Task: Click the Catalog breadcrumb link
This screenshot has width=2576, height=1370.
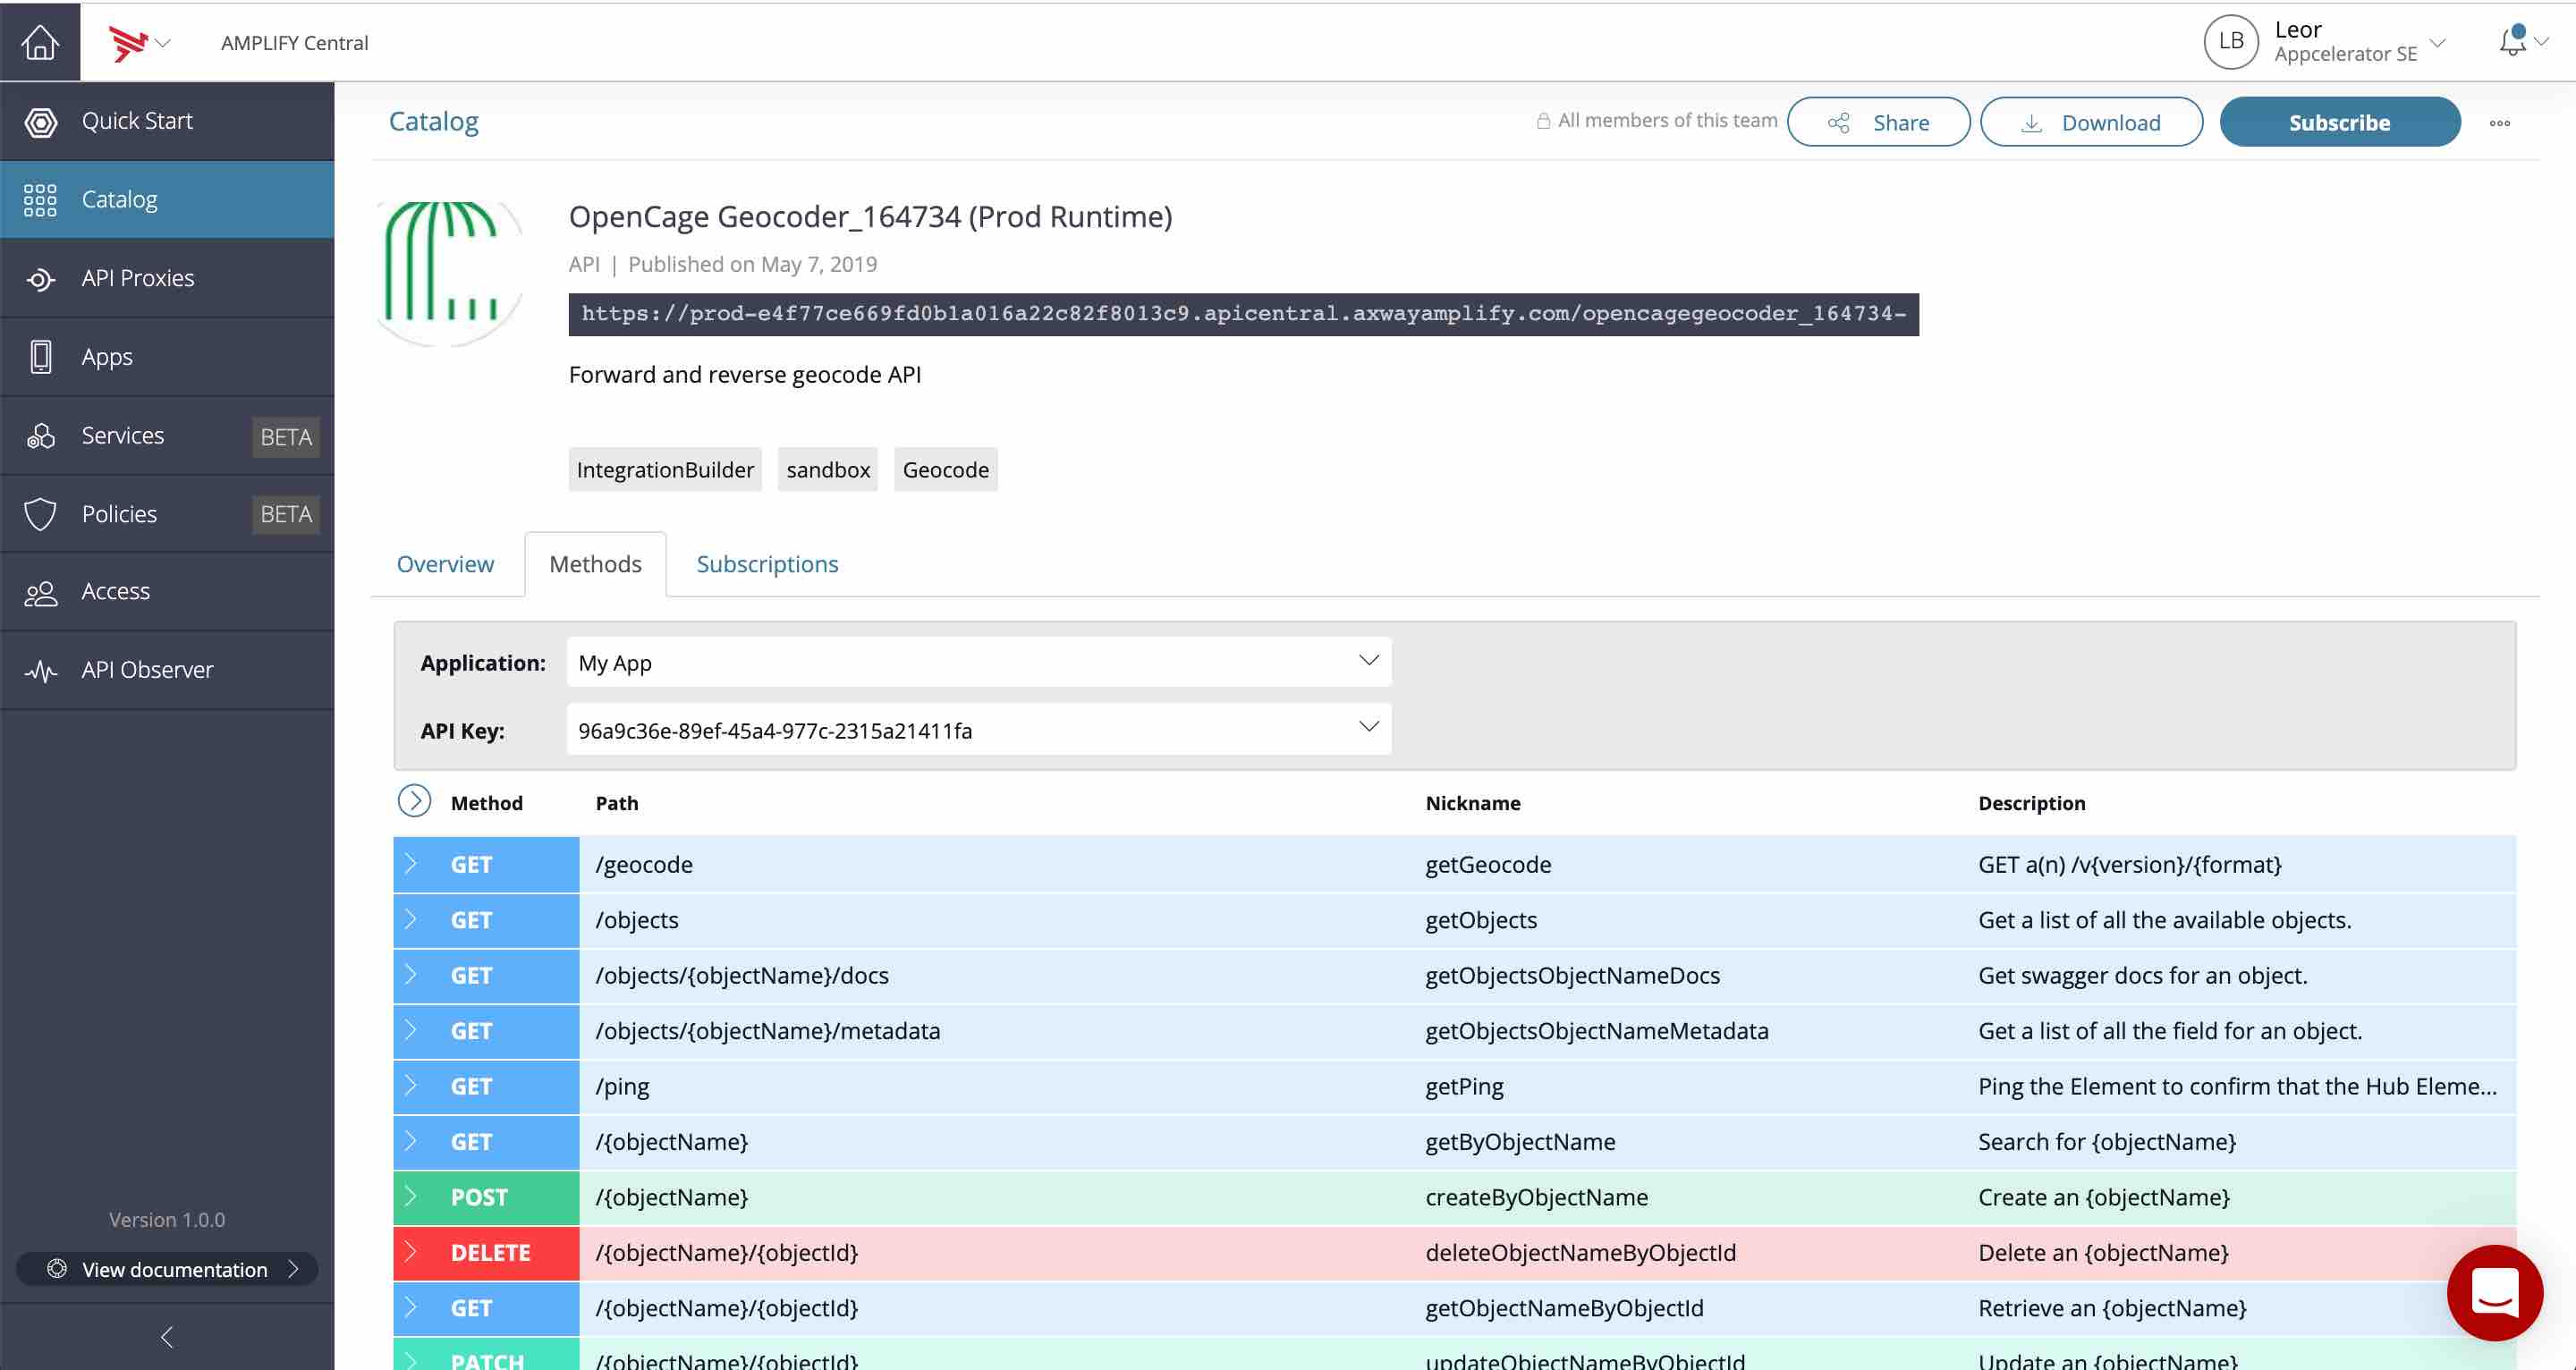Action: point(433,121)
